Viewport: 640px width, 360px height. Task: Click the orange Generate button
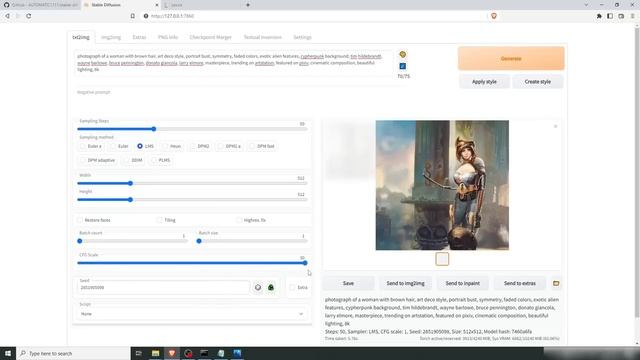pyautogui.click(x=511, y=58)
